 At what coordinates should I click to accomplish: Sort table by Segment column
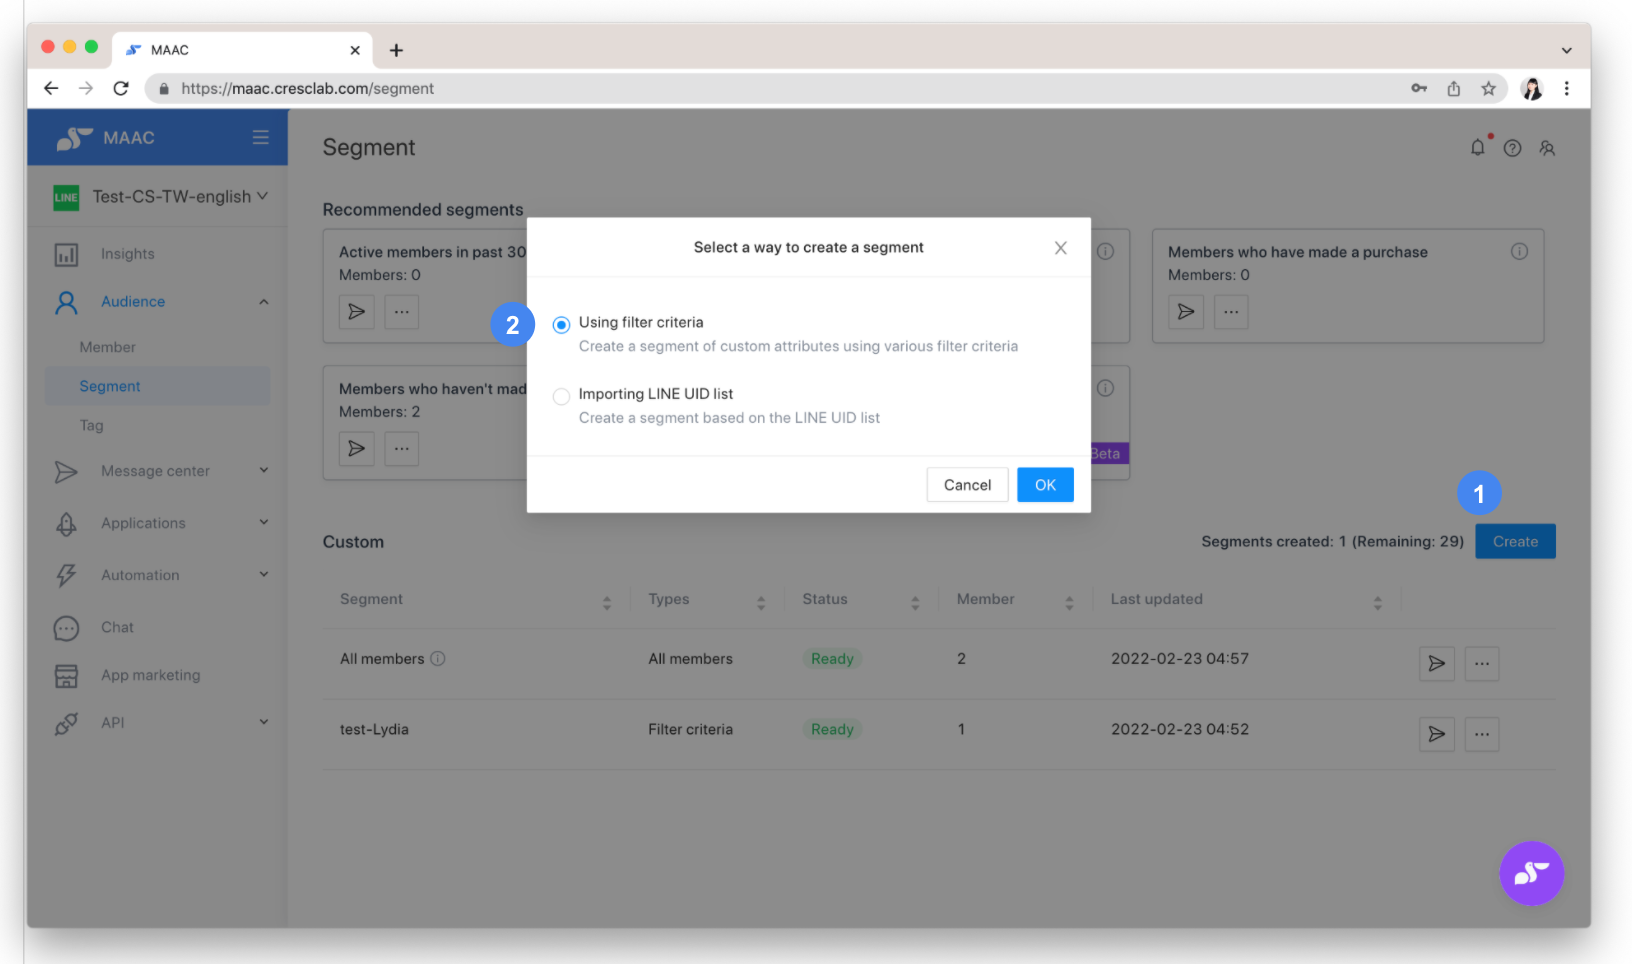(606, 602)
